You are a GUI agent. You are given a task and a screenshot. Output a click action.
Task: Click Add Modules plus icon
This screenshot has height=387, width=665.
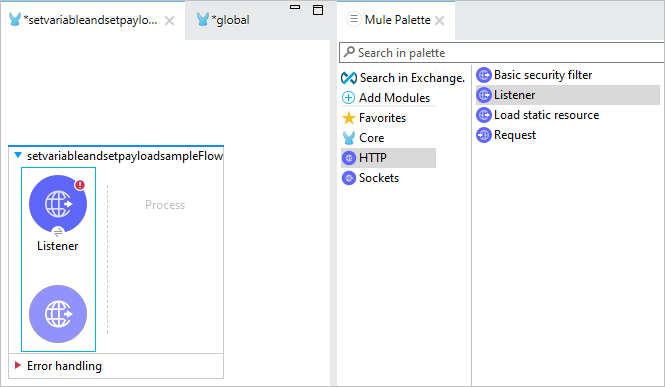(348, 97)
